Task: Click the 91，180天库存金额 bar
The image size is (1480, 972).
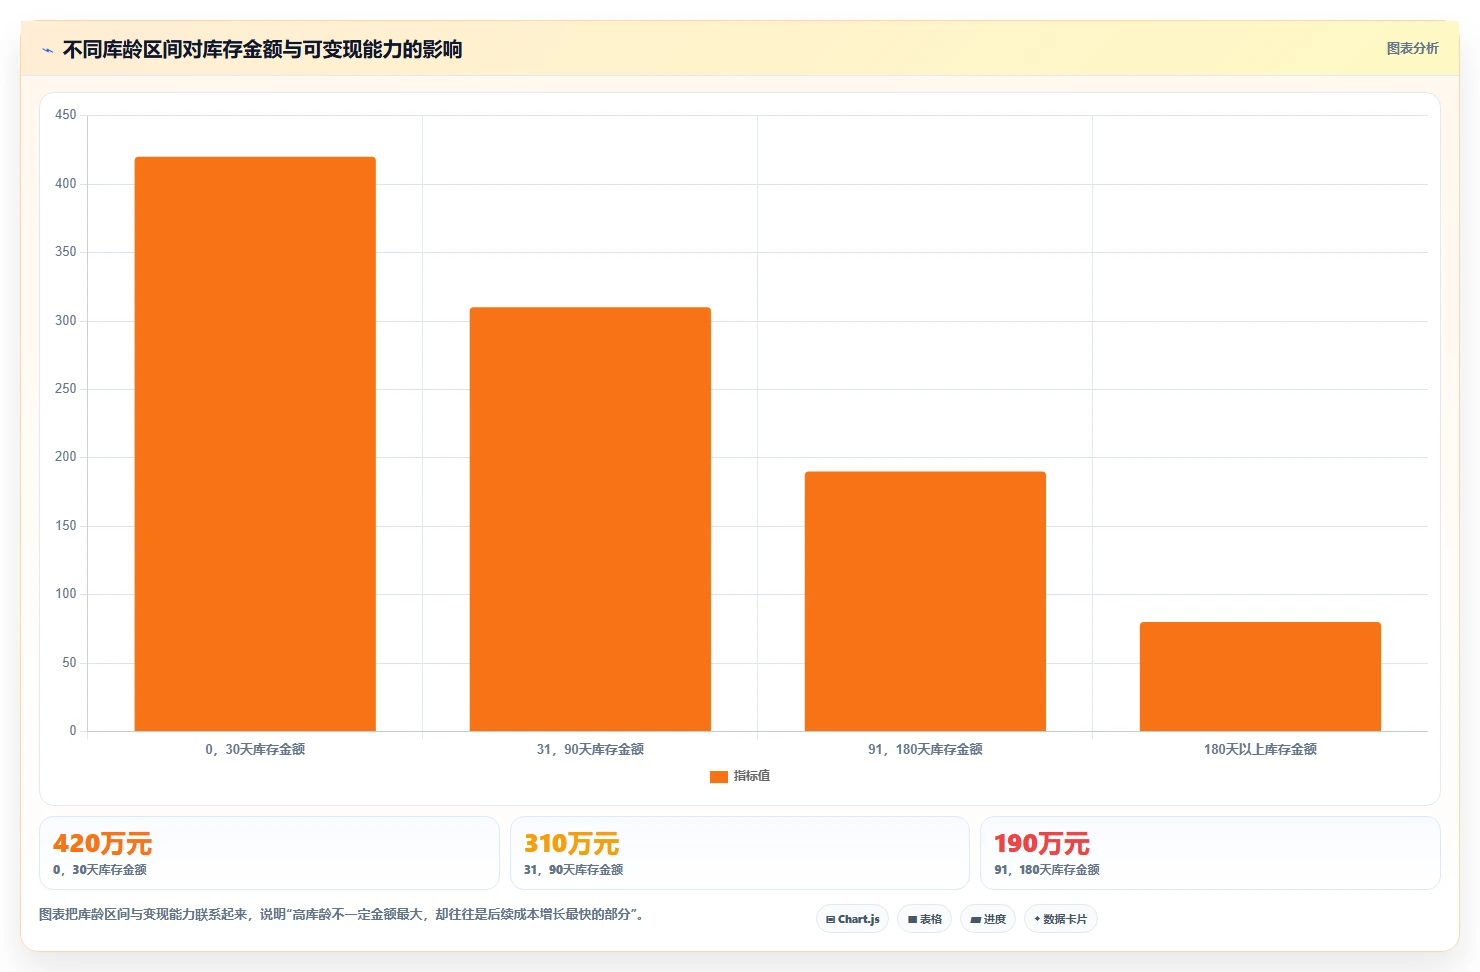Action: pos(925,601)
